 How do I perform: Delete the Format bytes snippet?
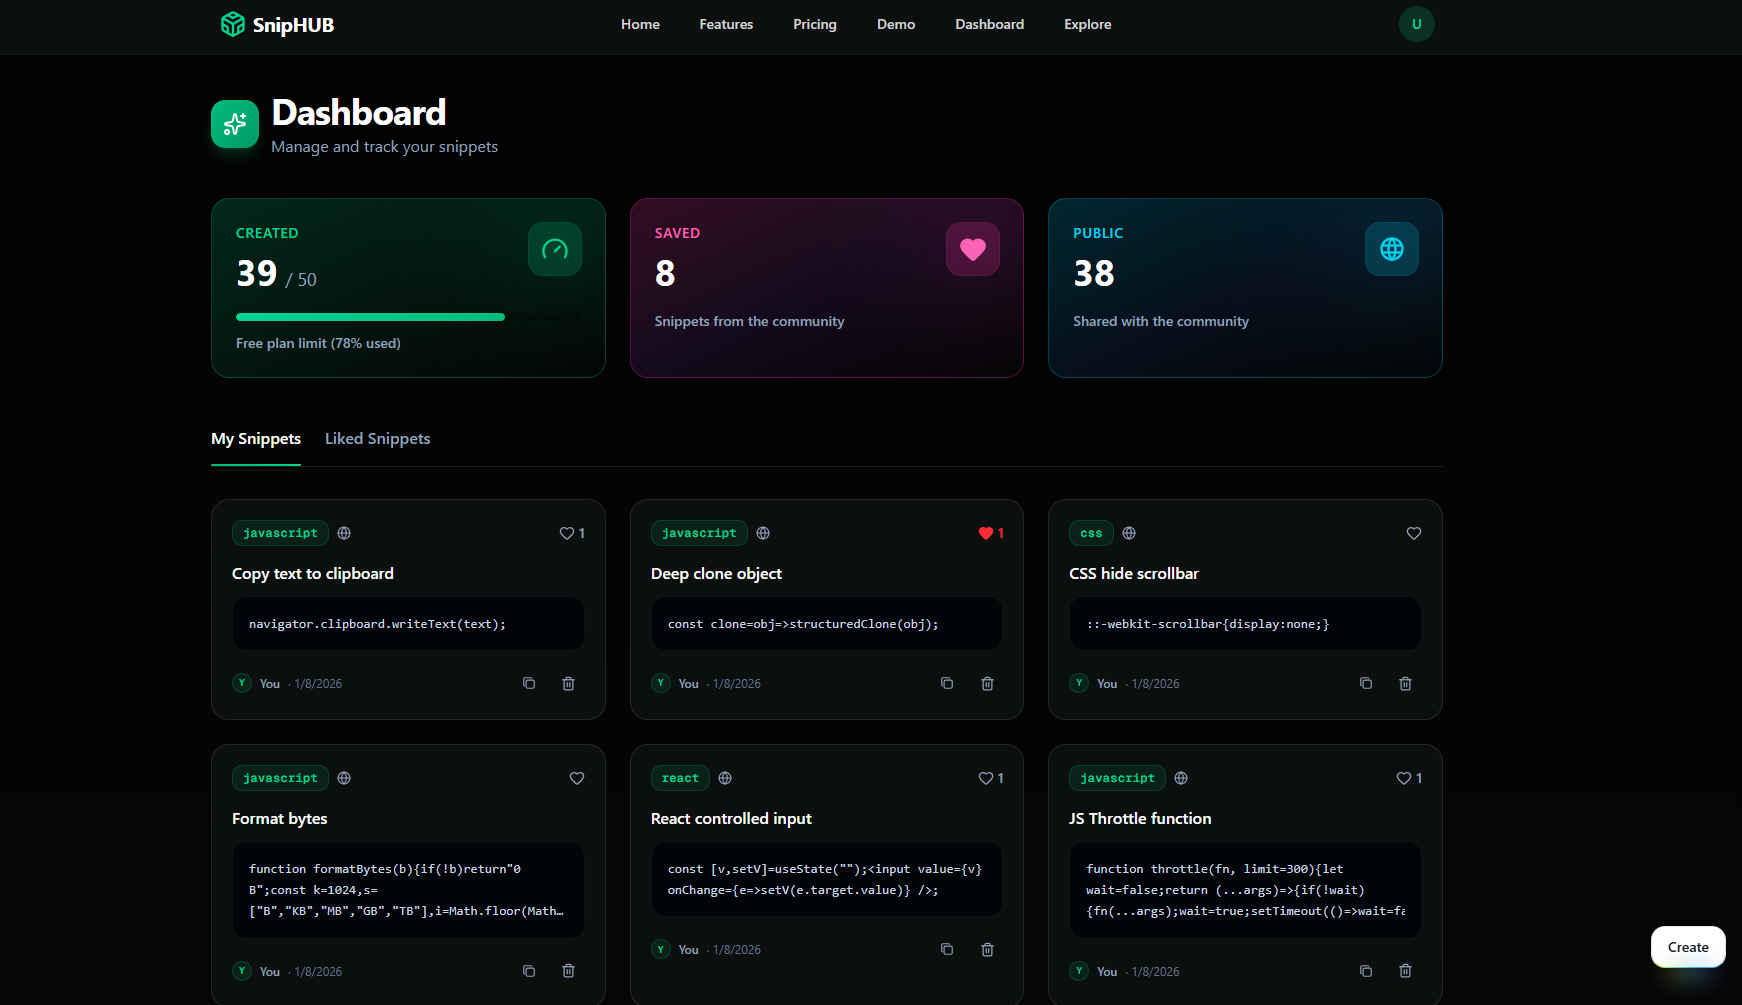(x=568, y=970)
